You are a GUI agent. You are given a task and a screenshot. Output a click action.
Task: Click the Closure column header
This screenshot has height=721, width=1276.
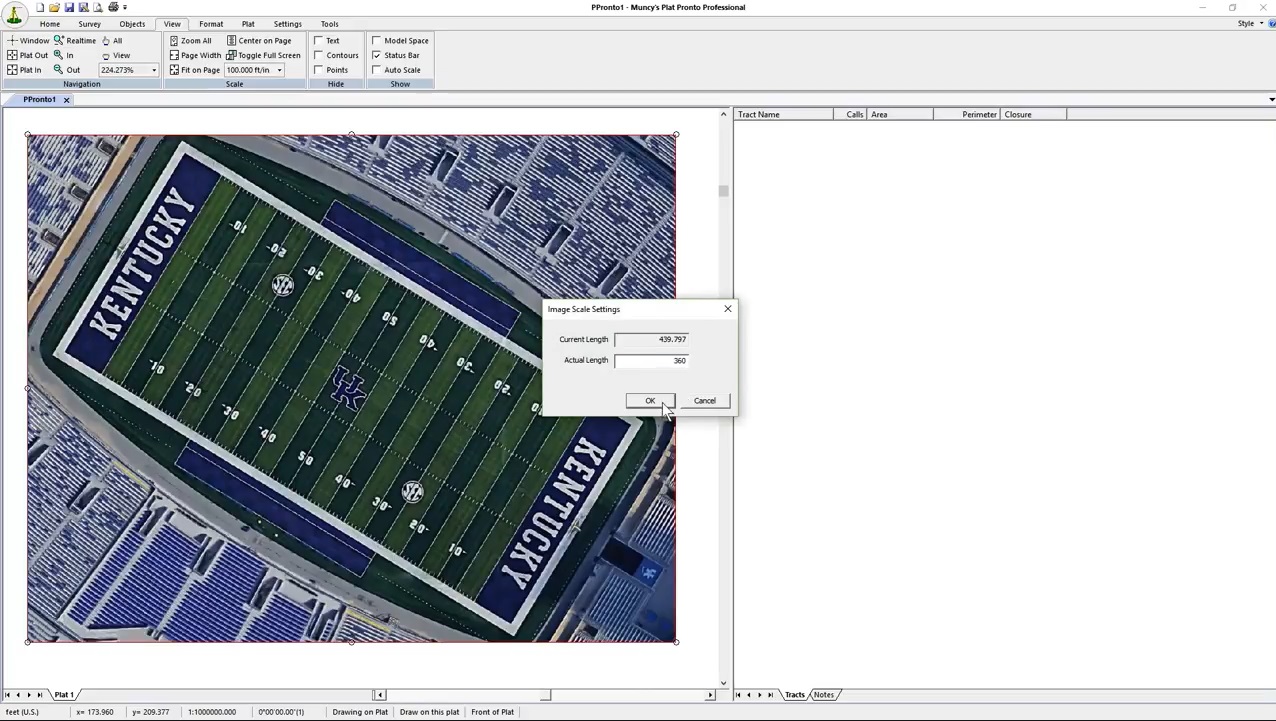(x=1034, y=115)
